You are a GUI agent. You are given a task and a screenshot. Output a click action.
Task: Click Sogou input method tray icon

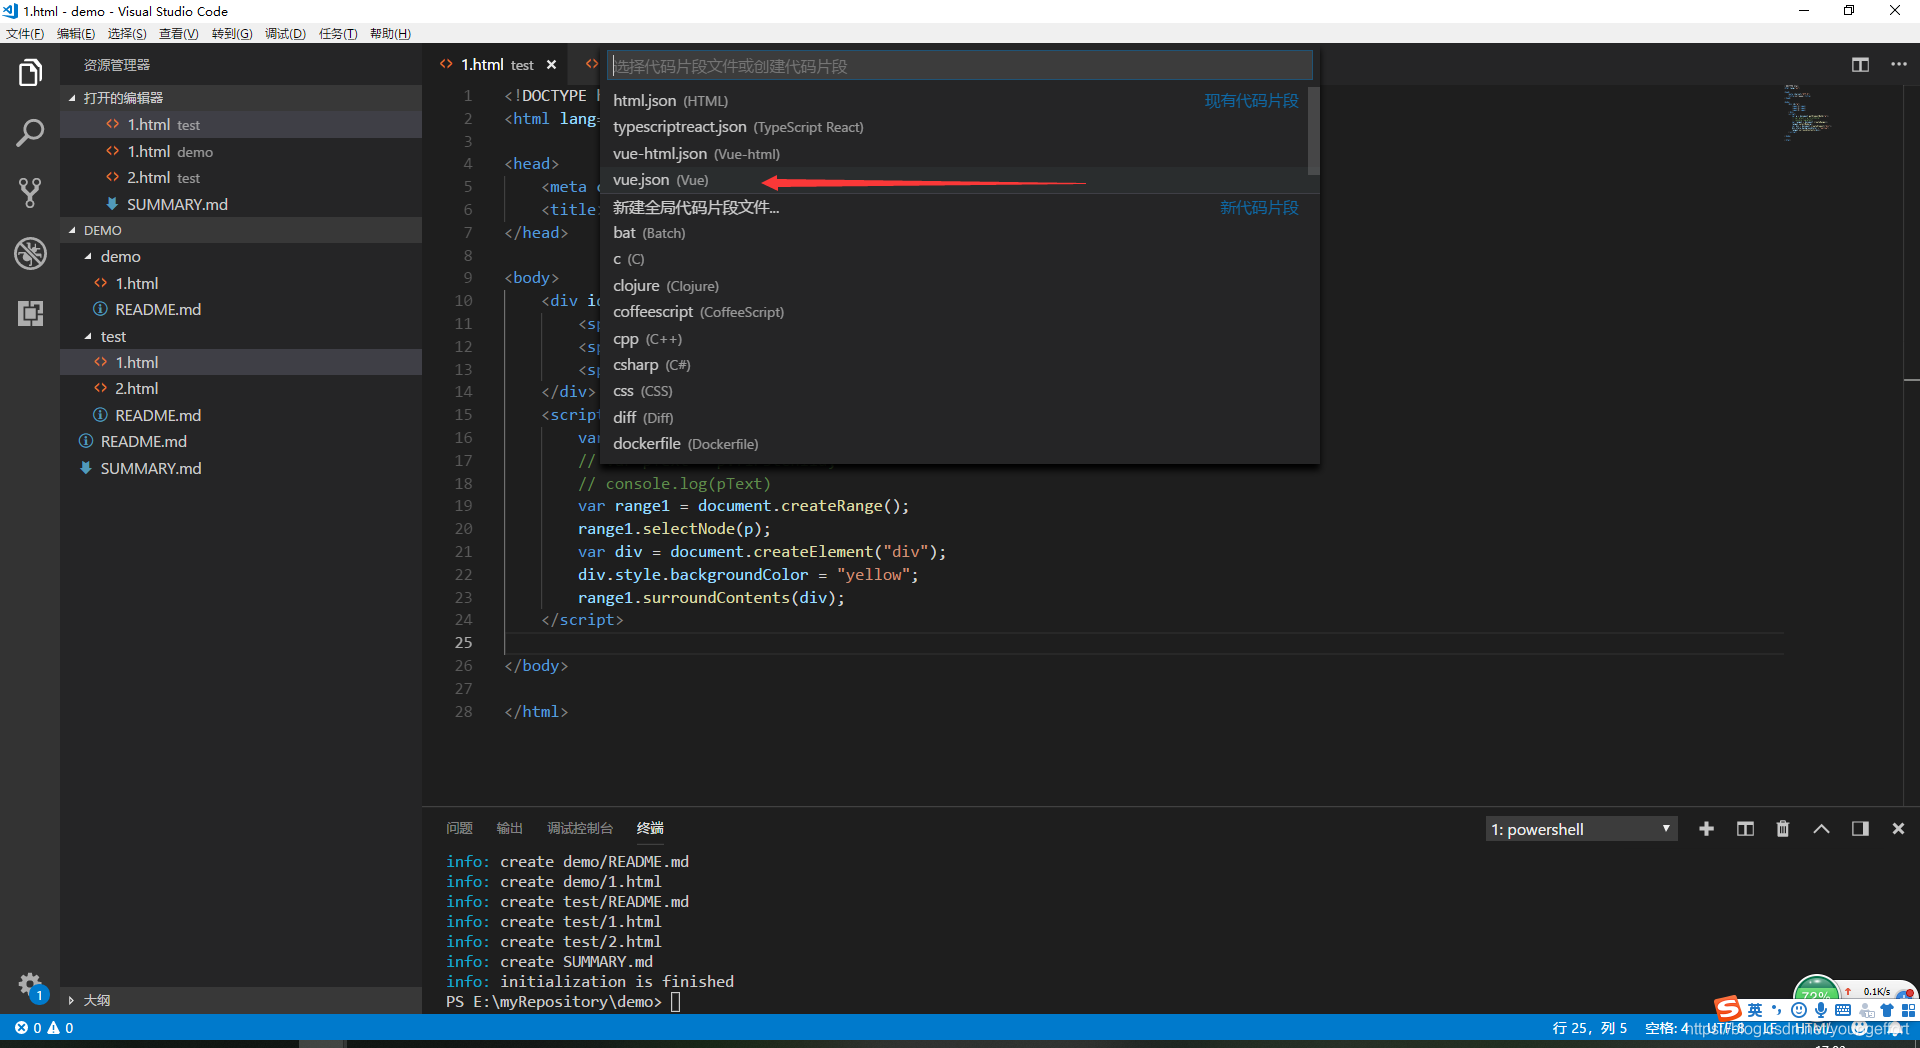pyautogui.click(x=1728, y=1009)
